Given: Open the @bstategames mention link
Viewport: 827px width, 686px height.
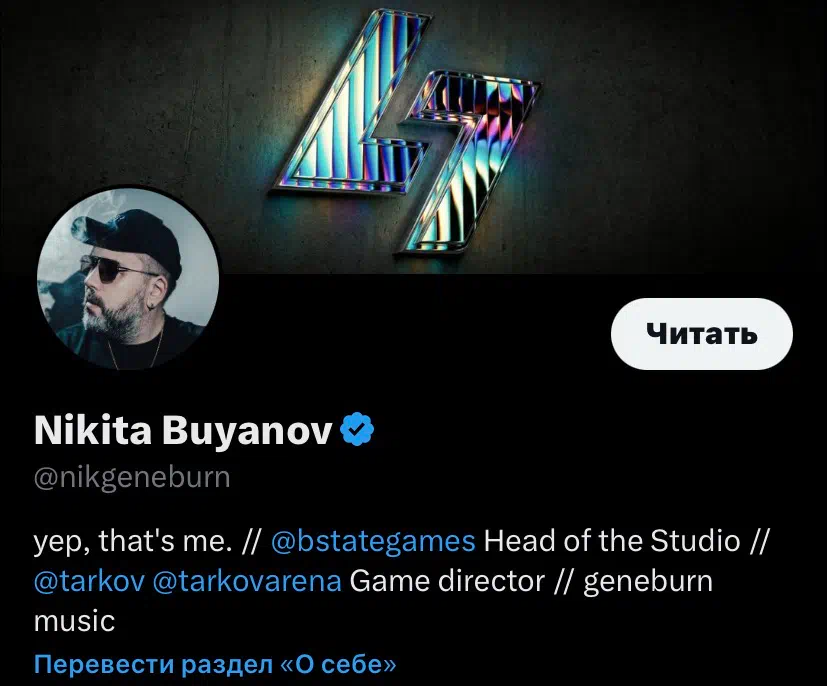Looking at the screenshot, I should pos(373,541).
